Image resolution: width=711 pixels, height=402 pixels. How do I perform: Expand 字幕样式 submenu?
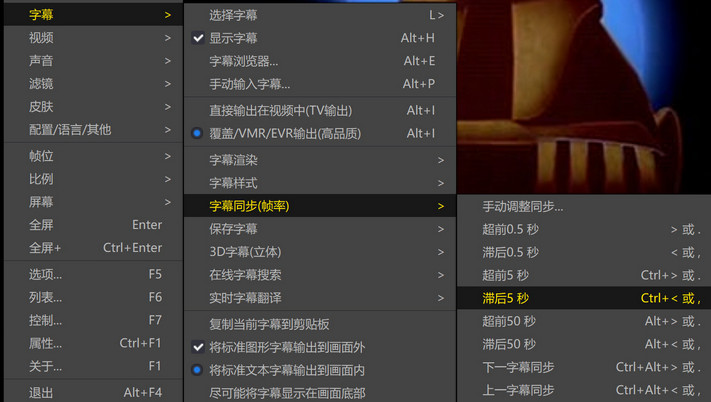tap(320, 183)
